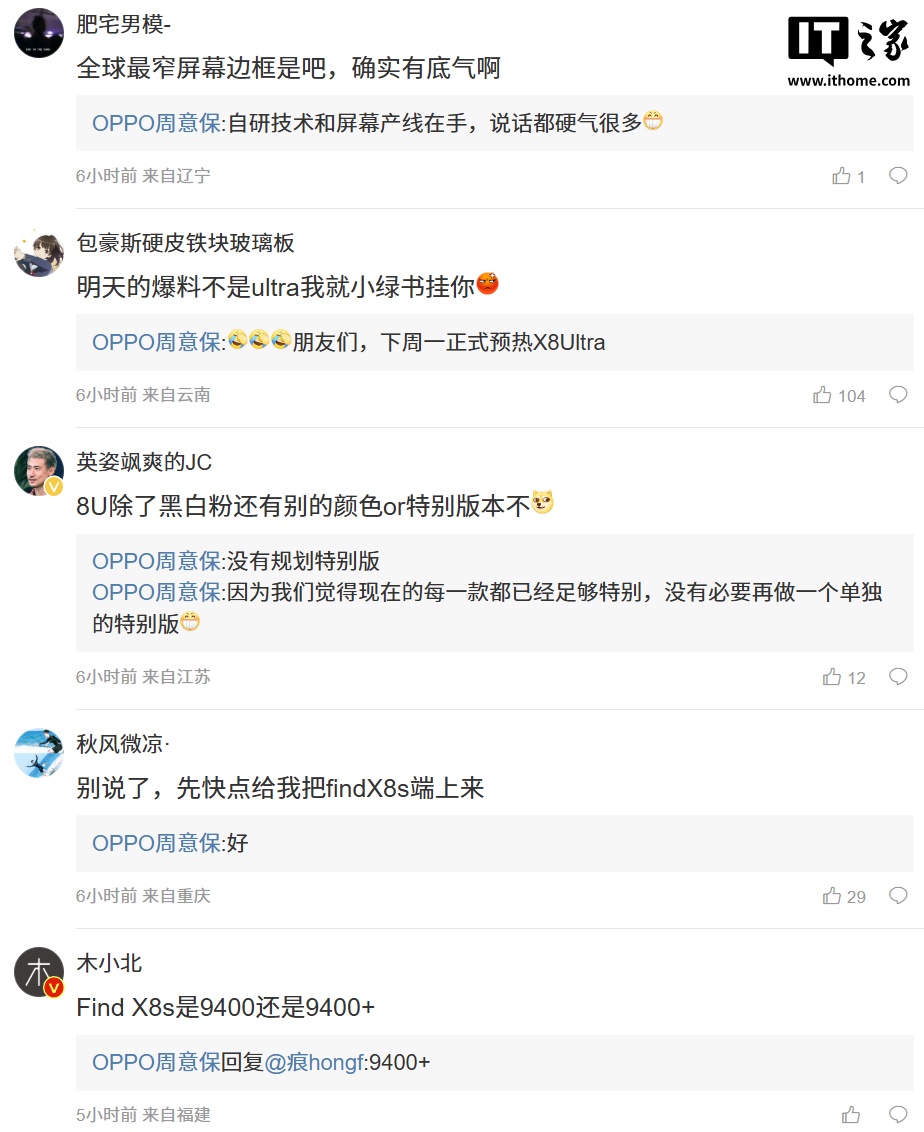924x1132 pixels.
Task: Like the comment with 104 likes
Action: coord(822,395)
